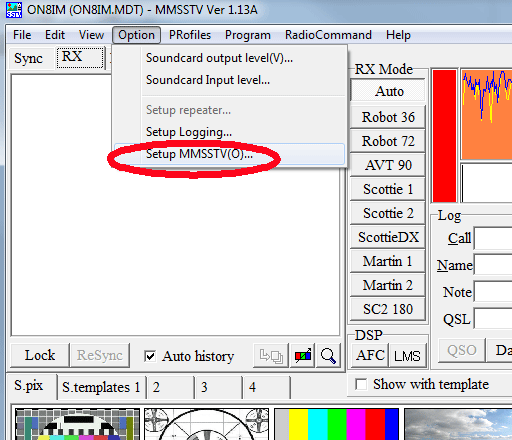
Task: Click the orange spectrum display
Action: [x=487, y=114]
